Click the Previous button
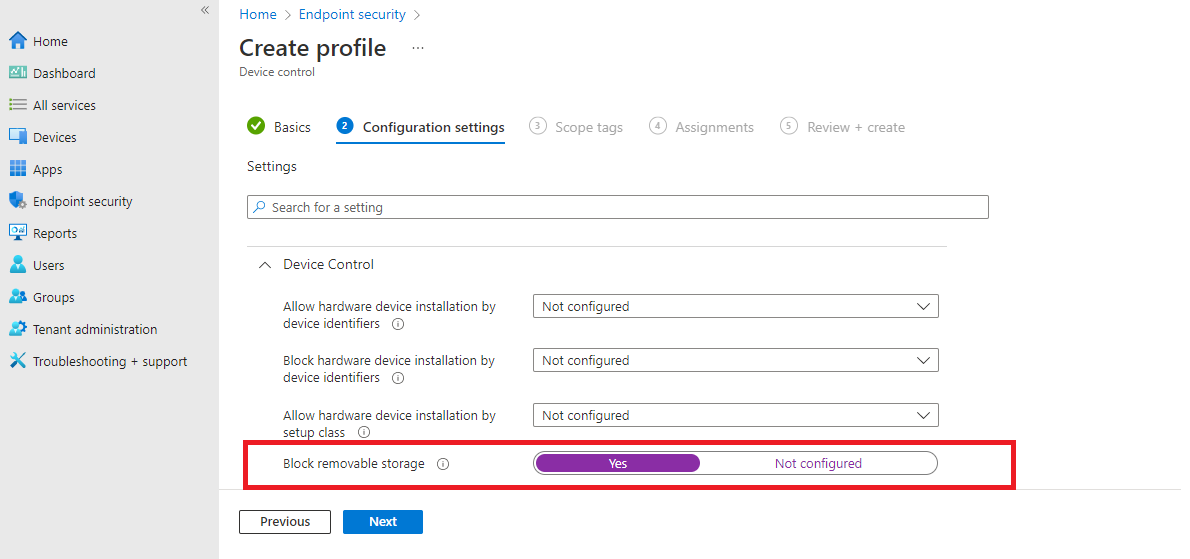The image size is (1190, 559). (x=285, y=522)
